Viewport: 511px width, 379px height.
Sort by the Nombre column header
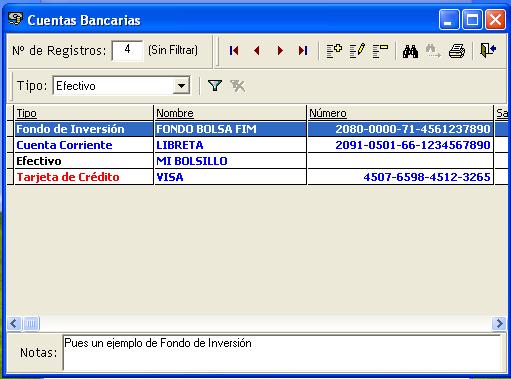coord(230,113)
